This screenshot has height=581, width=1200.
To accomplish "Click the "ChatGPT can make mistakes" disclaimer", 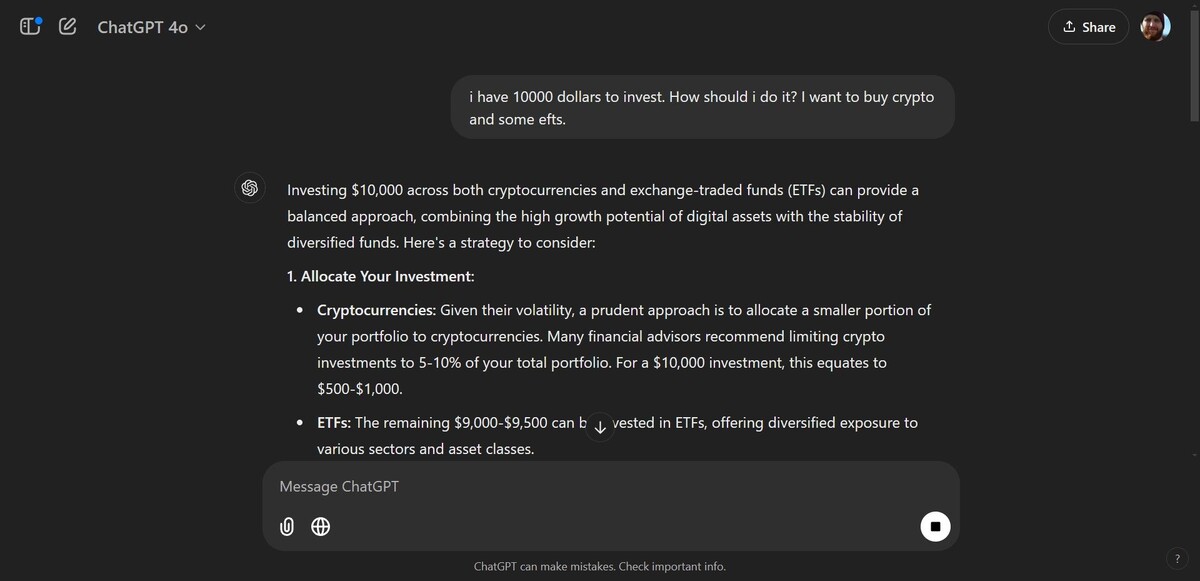I will [600, 567].
